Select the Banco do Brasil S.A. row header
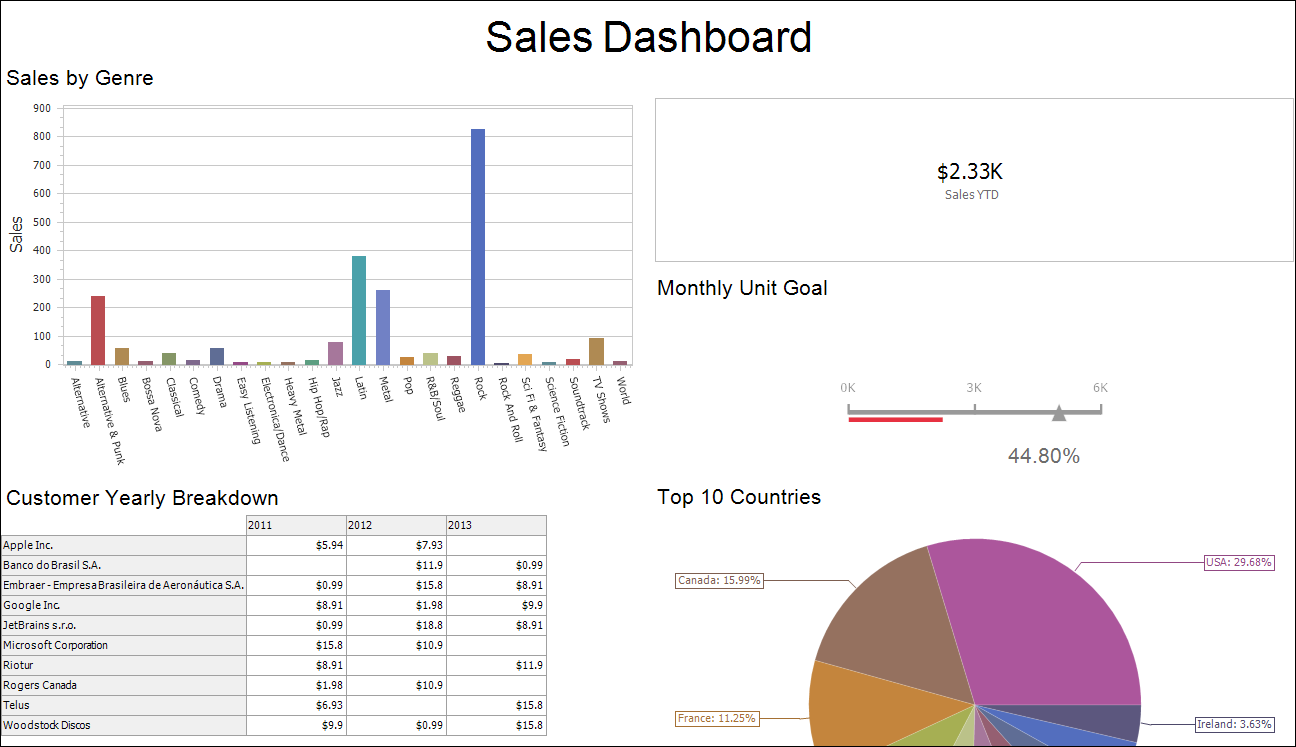 click(x=123, y=565)
